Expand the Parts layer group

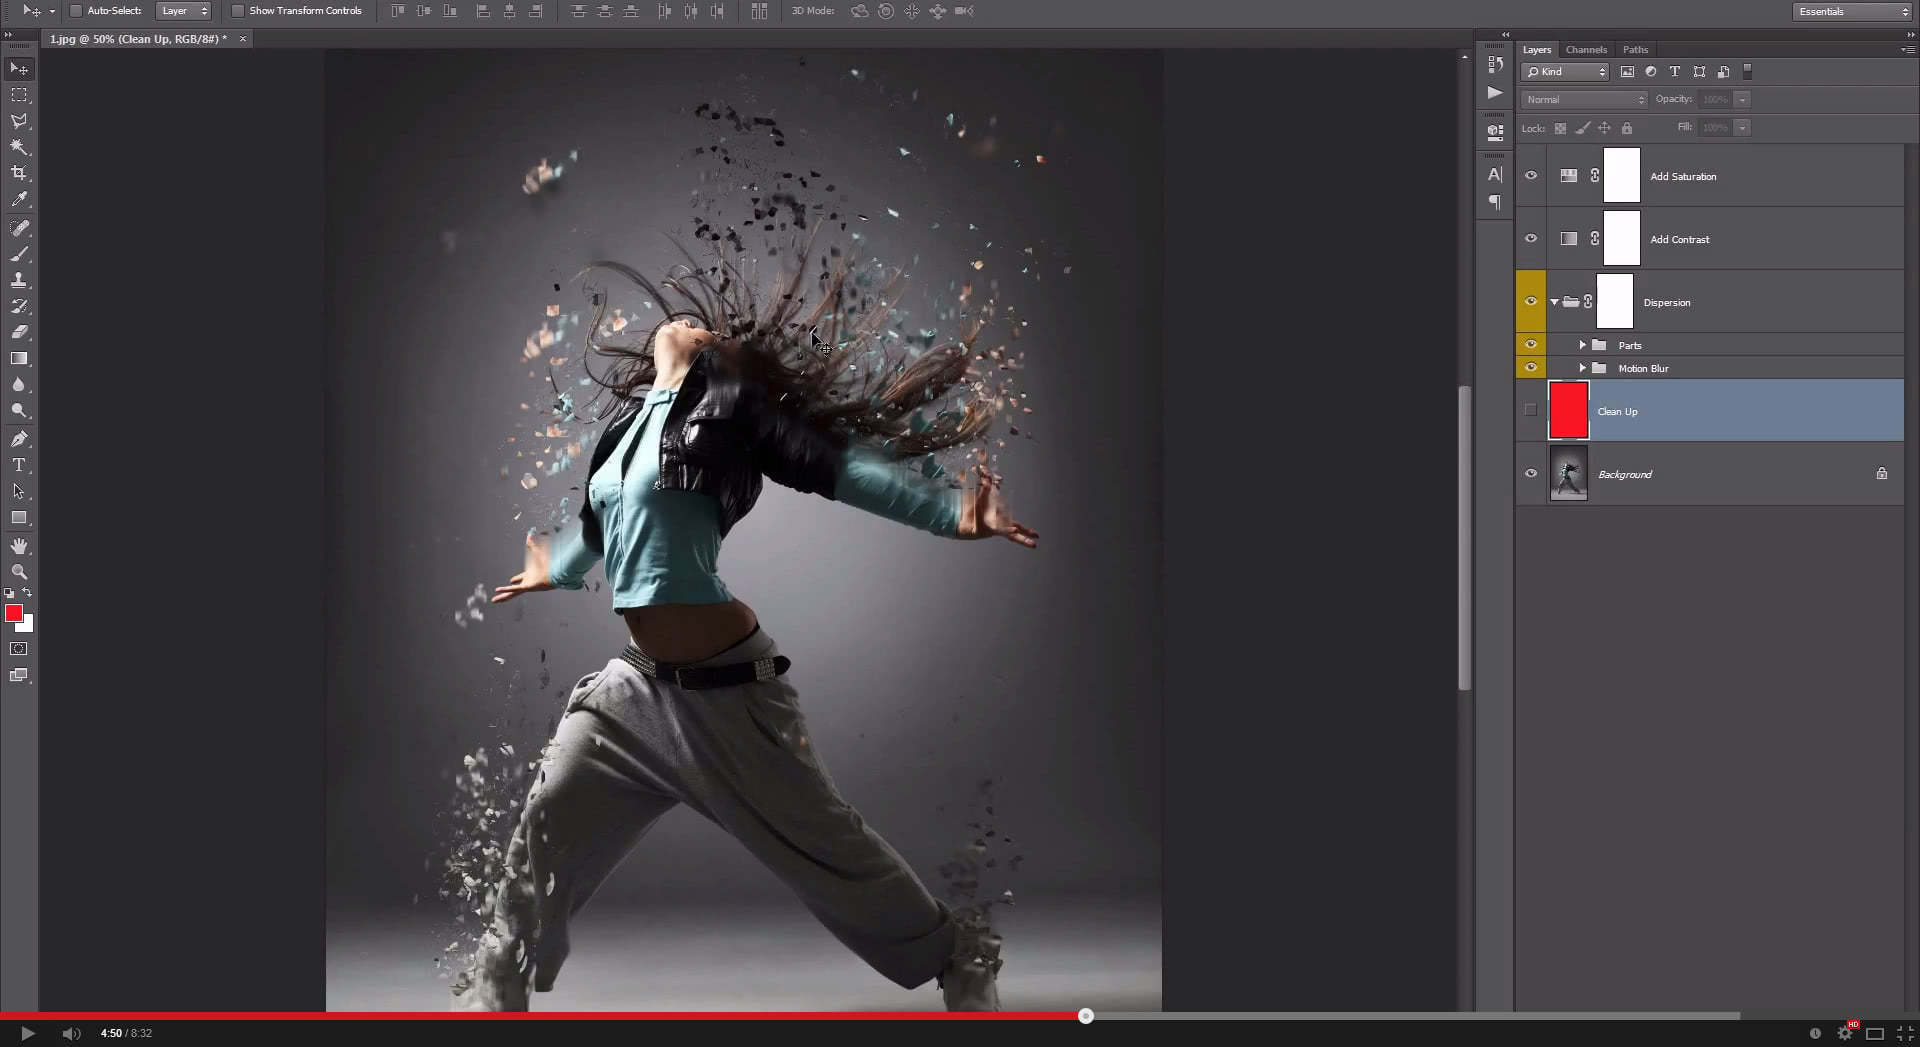[1583, 345]
